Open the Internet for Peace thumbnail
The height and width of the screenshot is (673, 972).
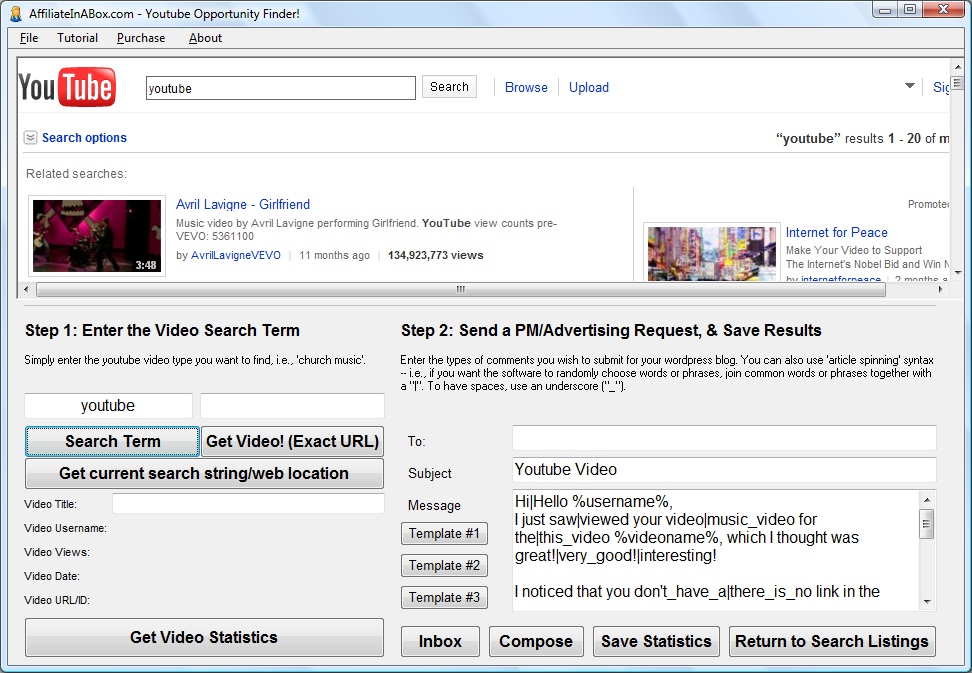[711, 254]
